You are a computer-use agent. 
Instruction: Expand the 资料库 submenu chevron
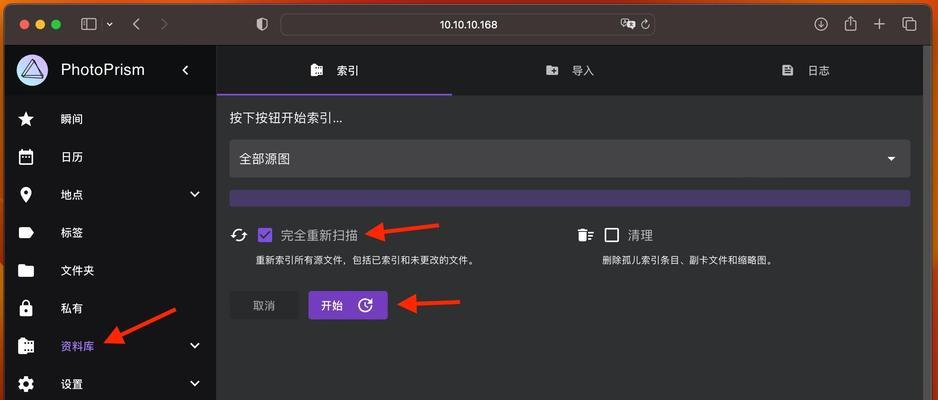(194, 346)
